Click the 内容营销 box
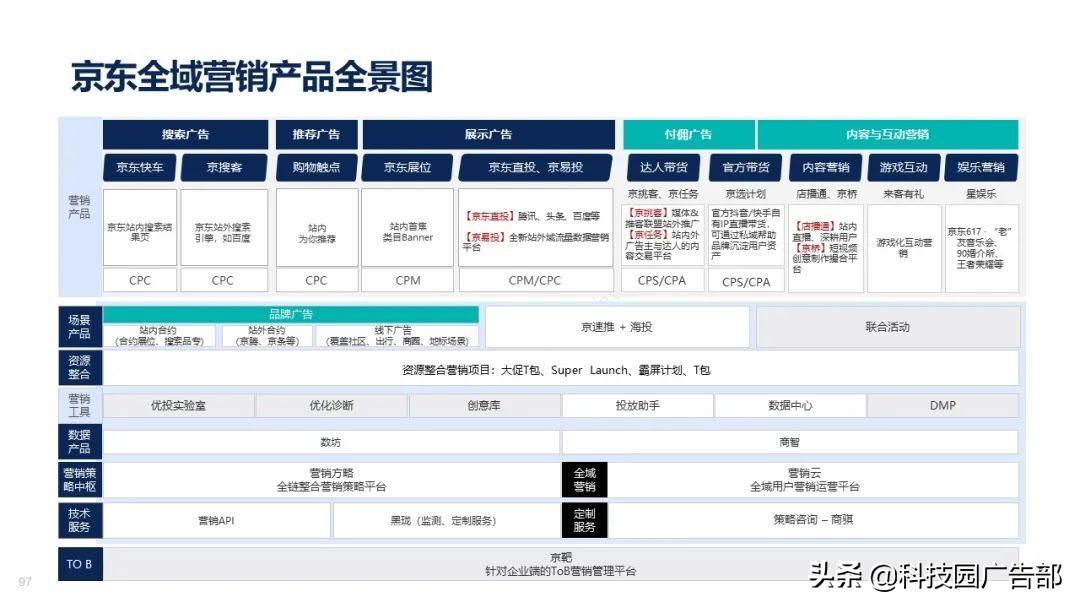The image size is (1080, 608). click(x=826, y=167)
